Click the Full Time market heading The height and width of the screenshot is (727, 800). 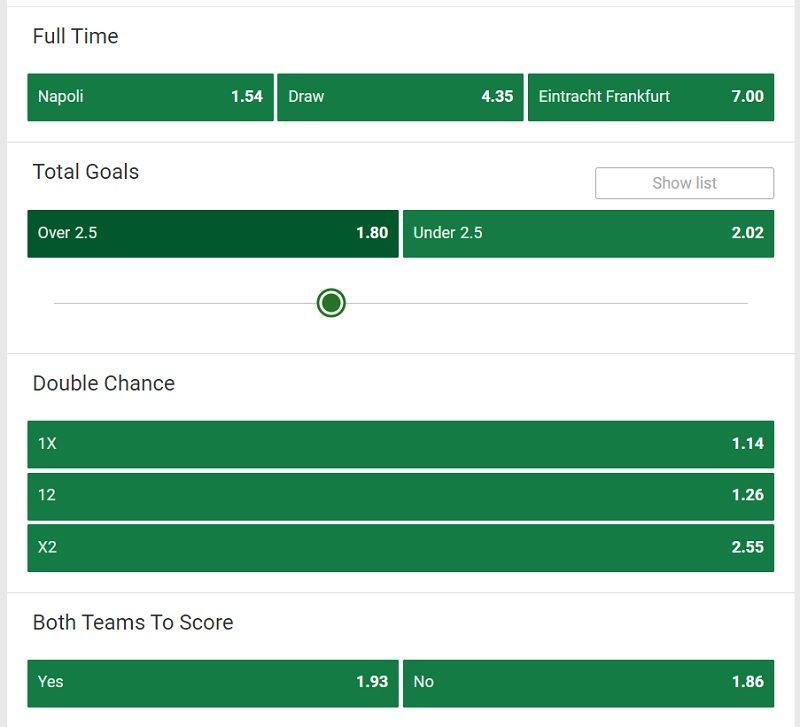(x=76, y=36)
